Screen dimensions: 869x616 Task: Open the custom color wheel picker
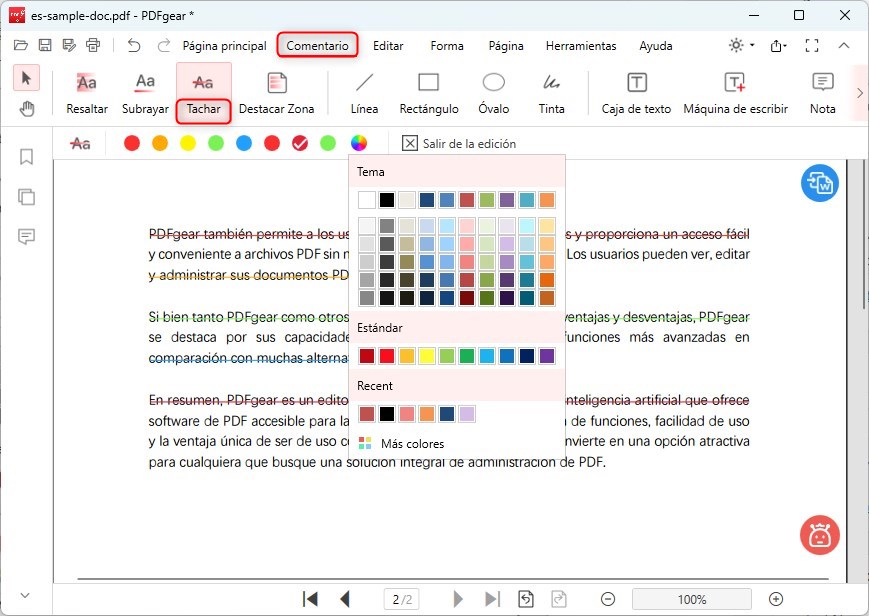359,143
